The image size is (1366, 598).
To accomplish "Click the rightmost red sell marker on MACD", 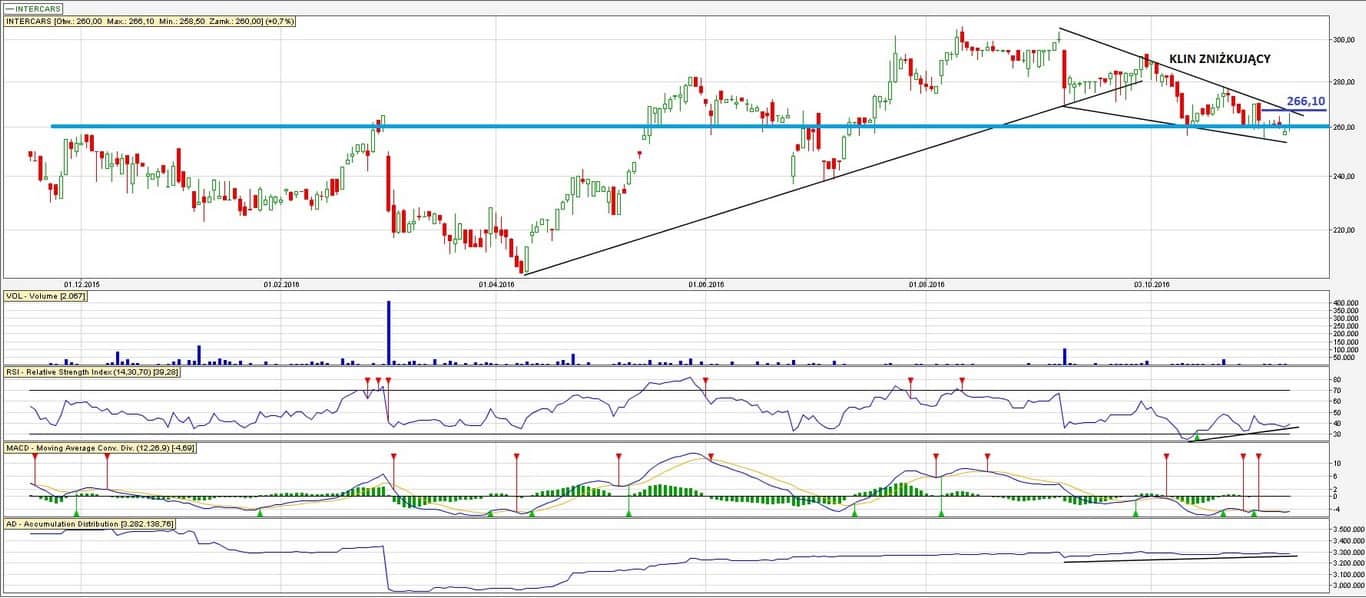I will click(1258, 456).
